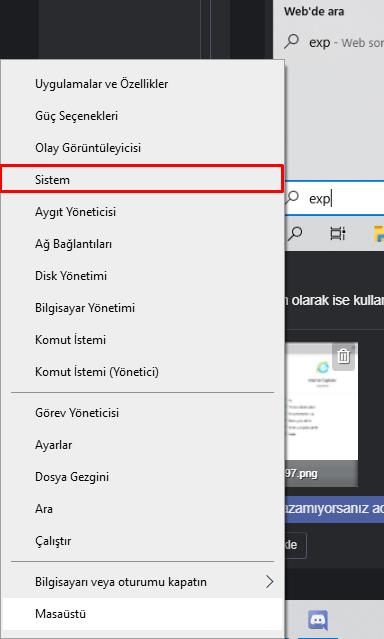The height and width of the screenshot is (639, 384).
Task: Click the search box containing exp
Action: (334, 198)
